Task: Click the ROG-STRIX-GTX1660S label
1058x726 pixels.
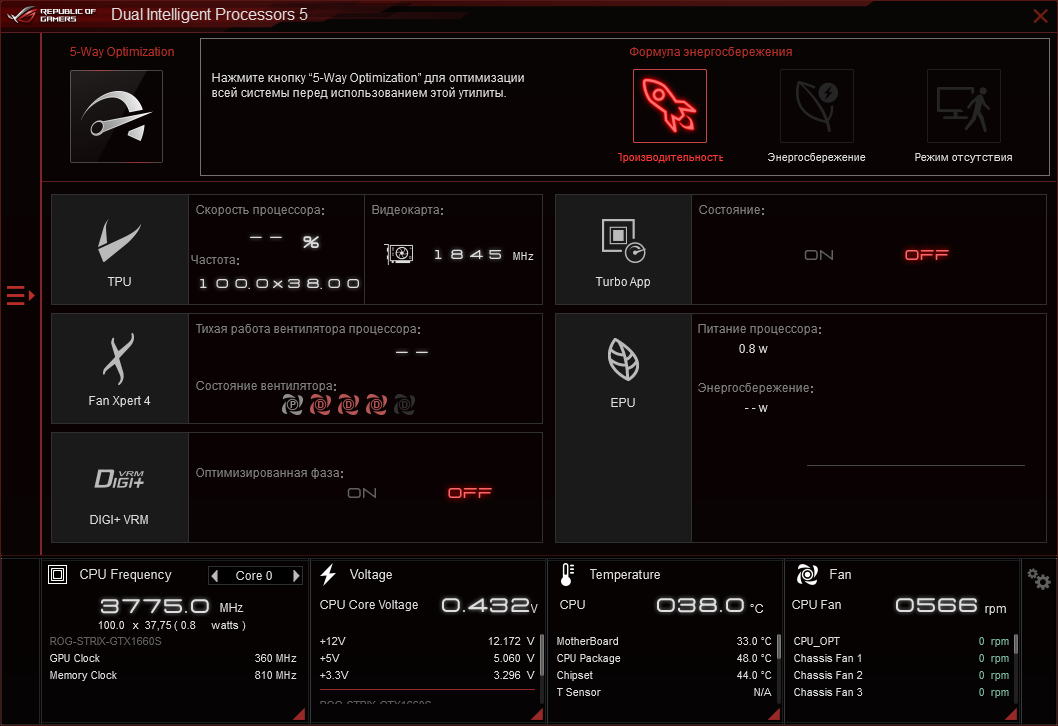Action: pos(105,641)
